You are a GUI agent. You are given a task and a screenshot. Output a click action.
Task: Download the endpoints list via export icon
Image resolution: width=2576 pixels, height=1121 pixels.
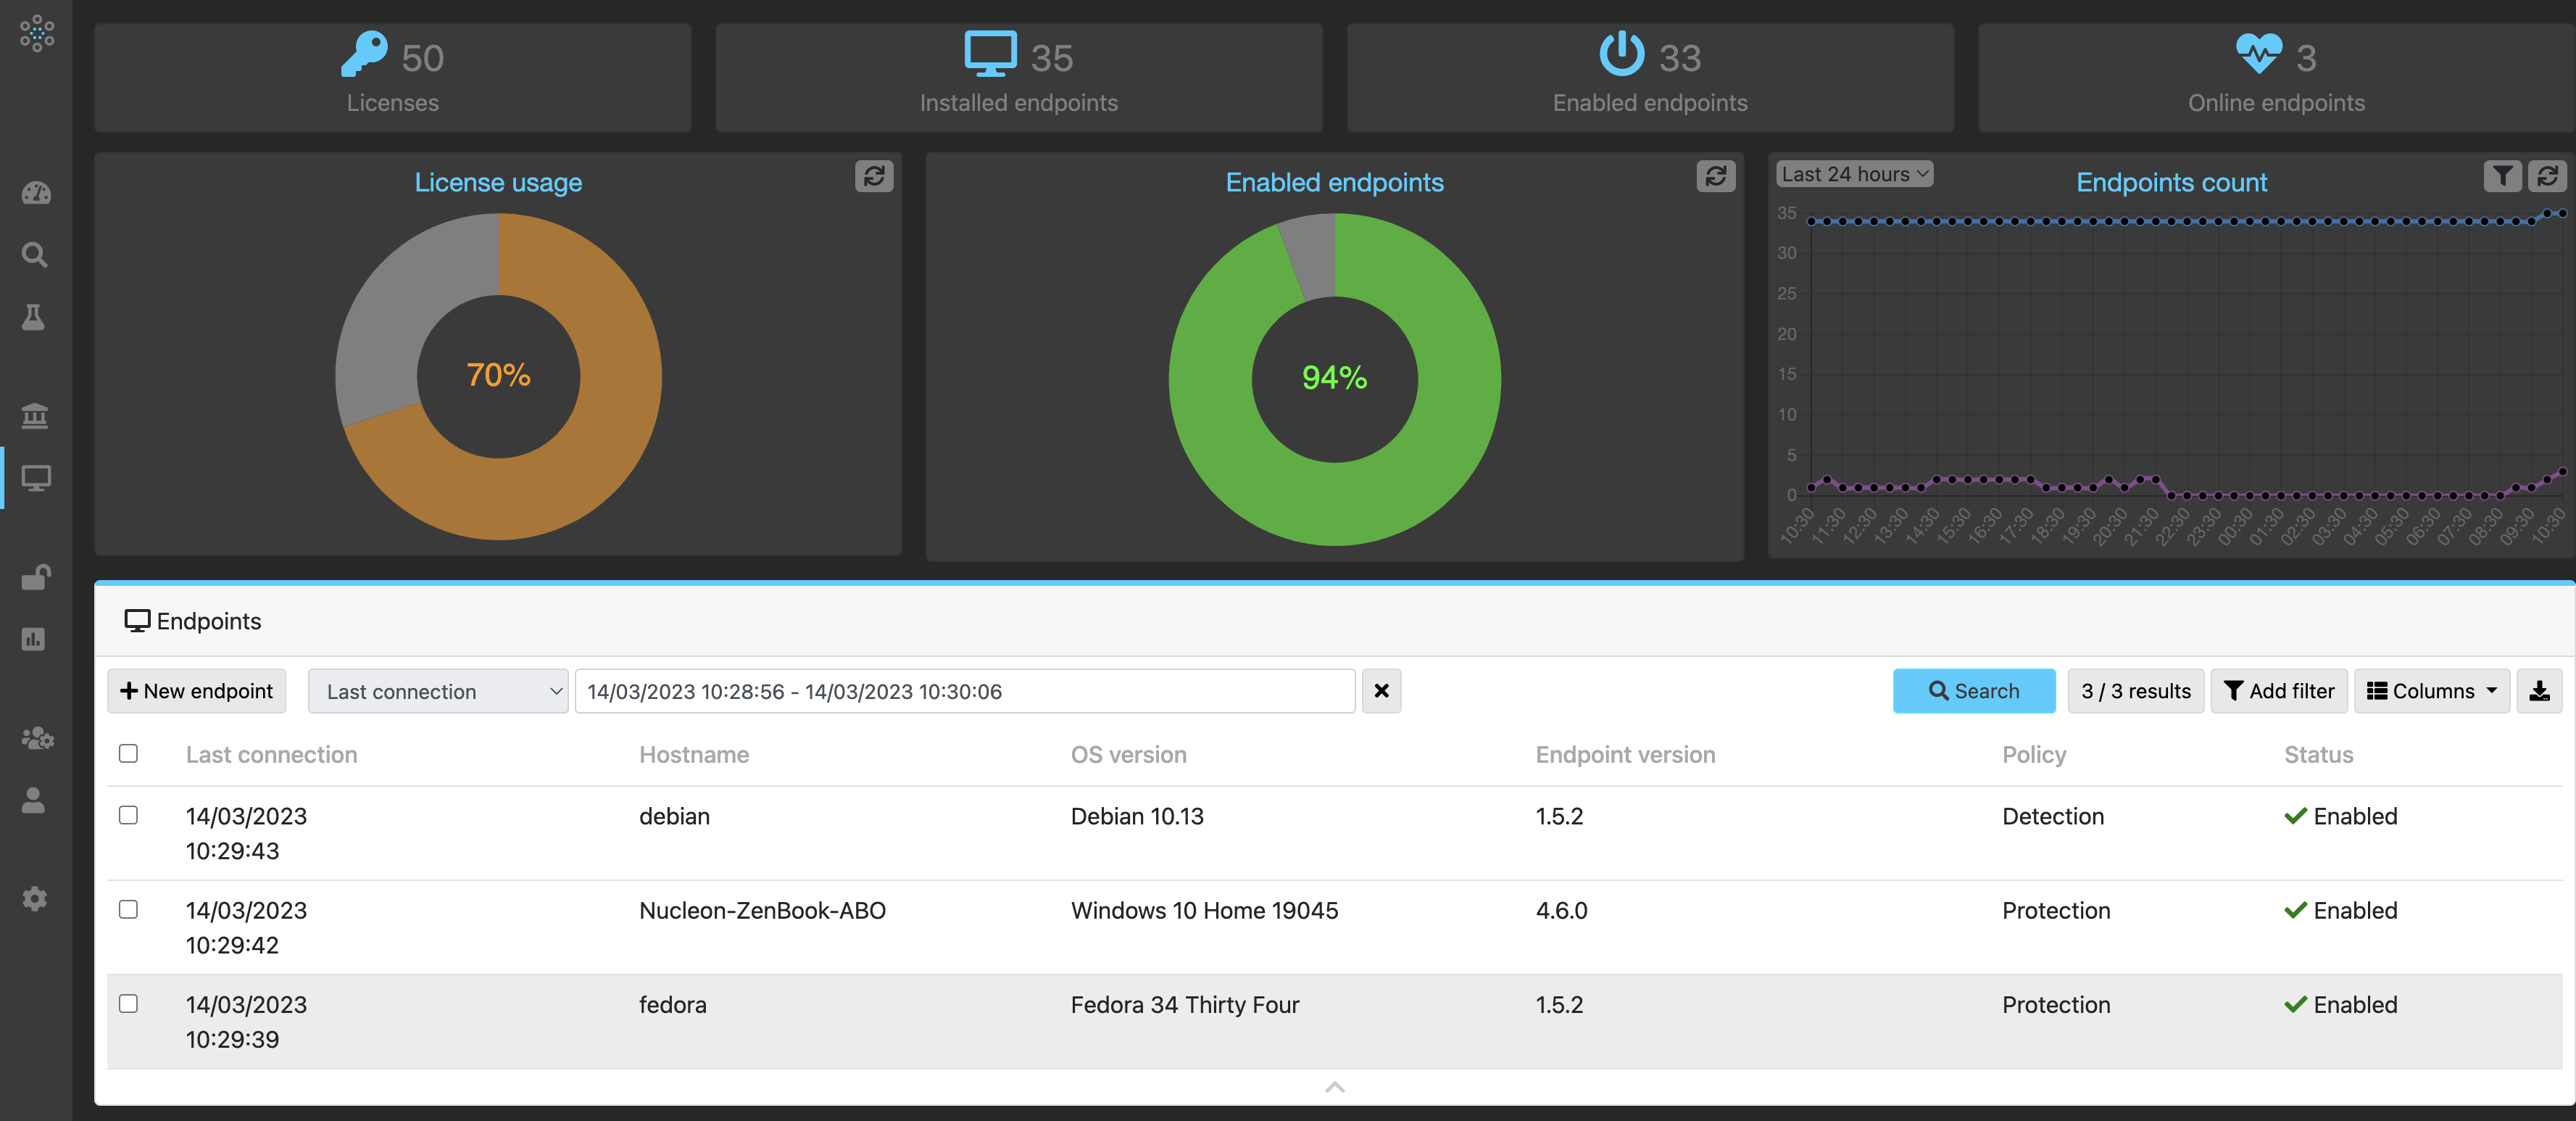coord(2538,691)
